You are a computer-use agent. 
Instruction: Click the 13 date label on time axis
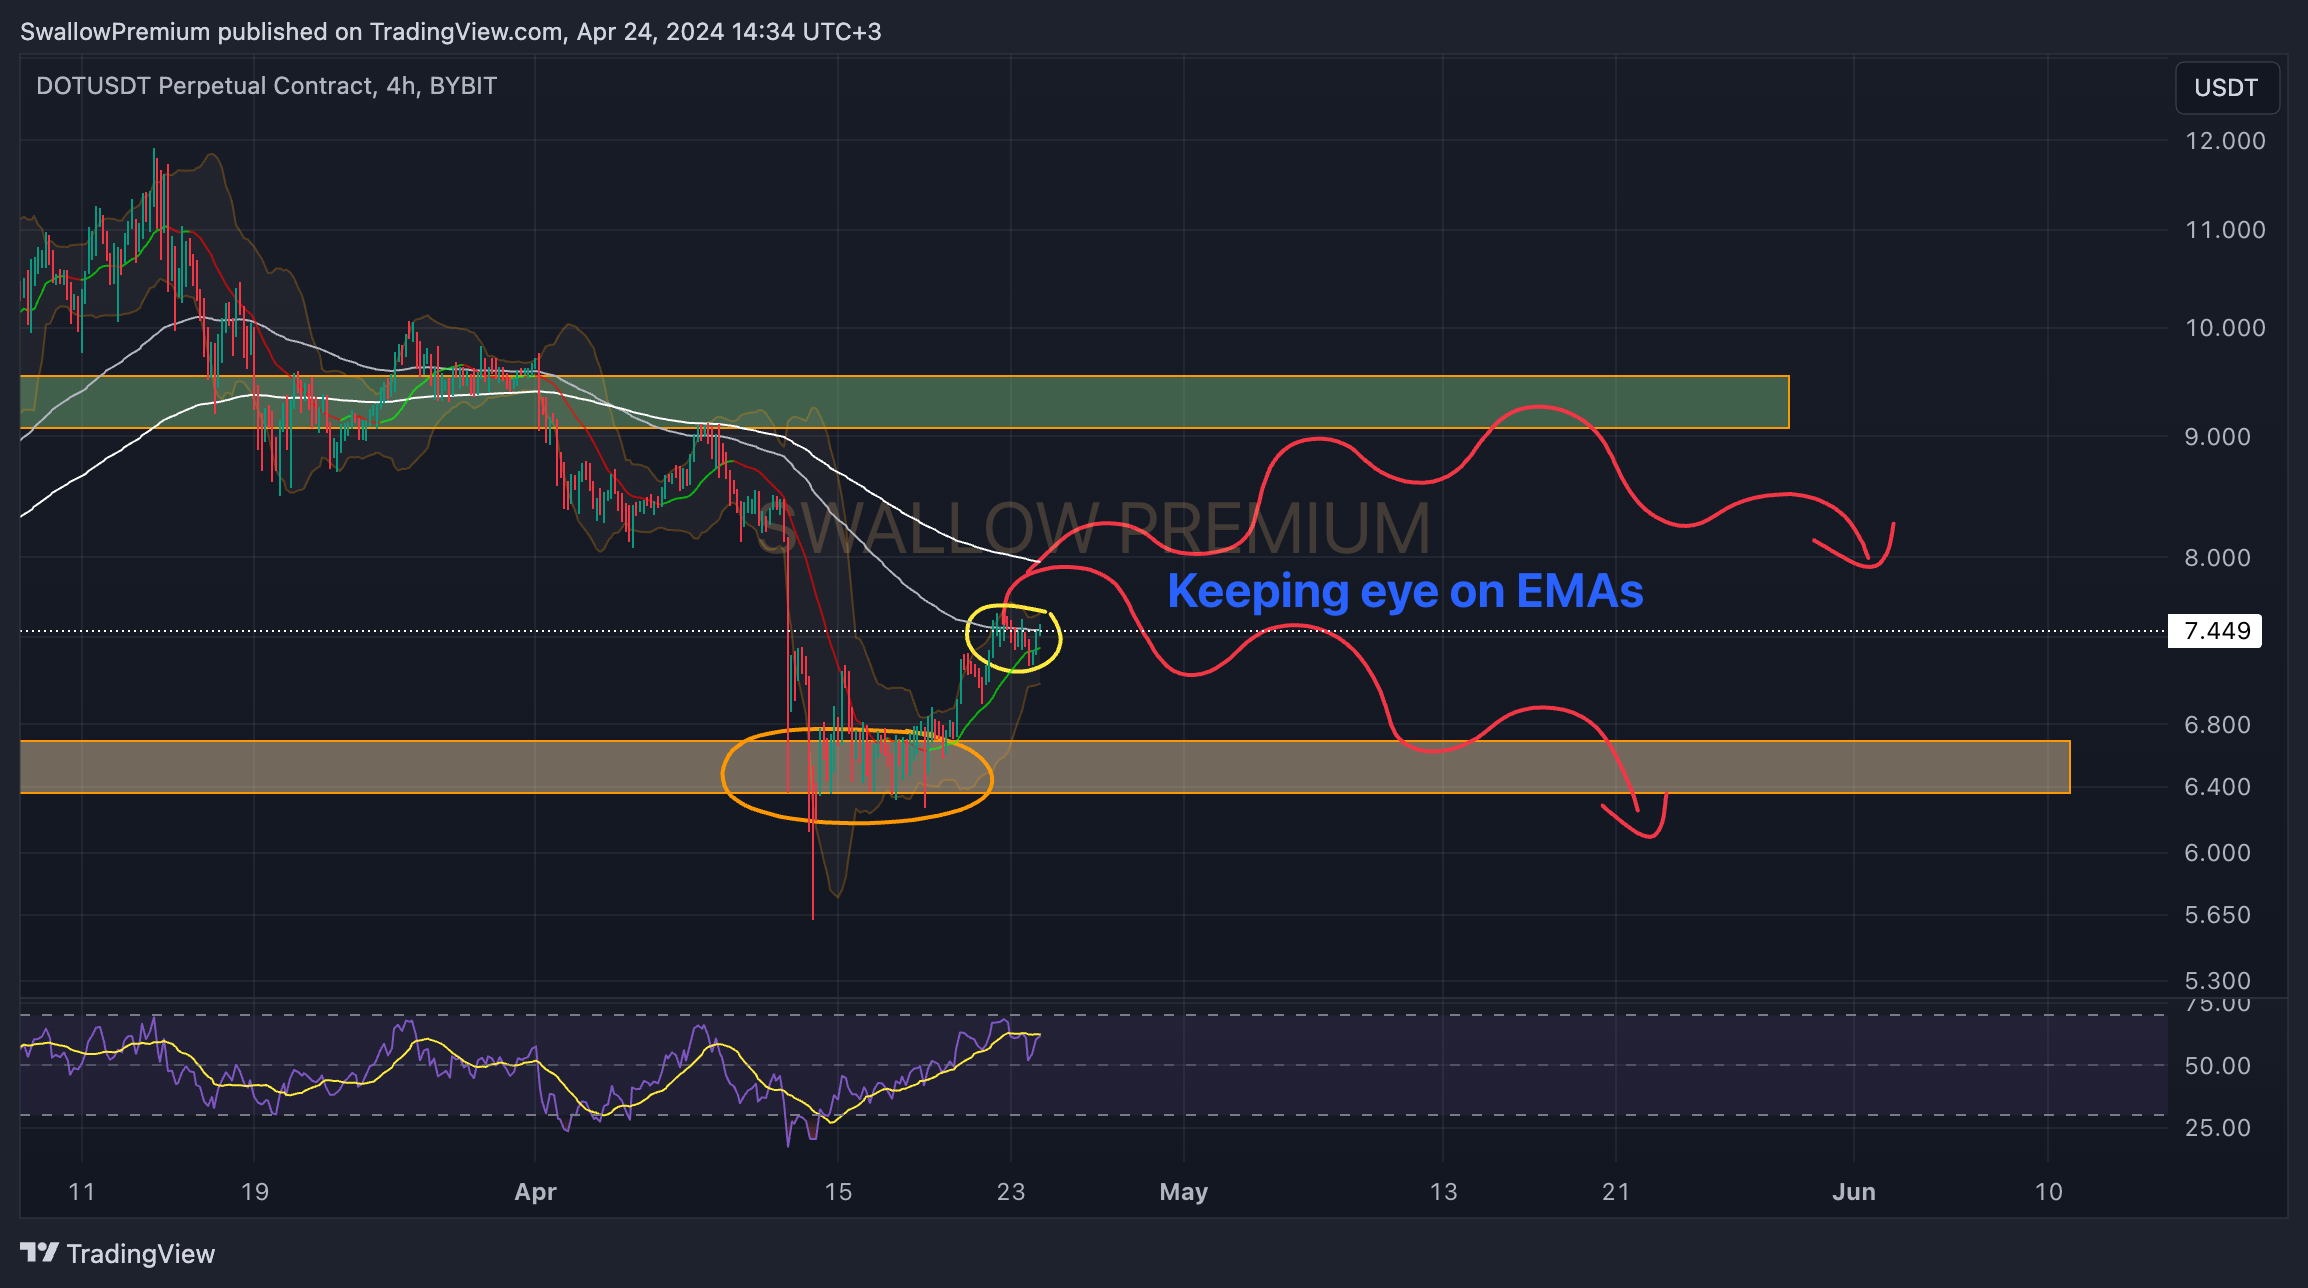point(1443,1192)
